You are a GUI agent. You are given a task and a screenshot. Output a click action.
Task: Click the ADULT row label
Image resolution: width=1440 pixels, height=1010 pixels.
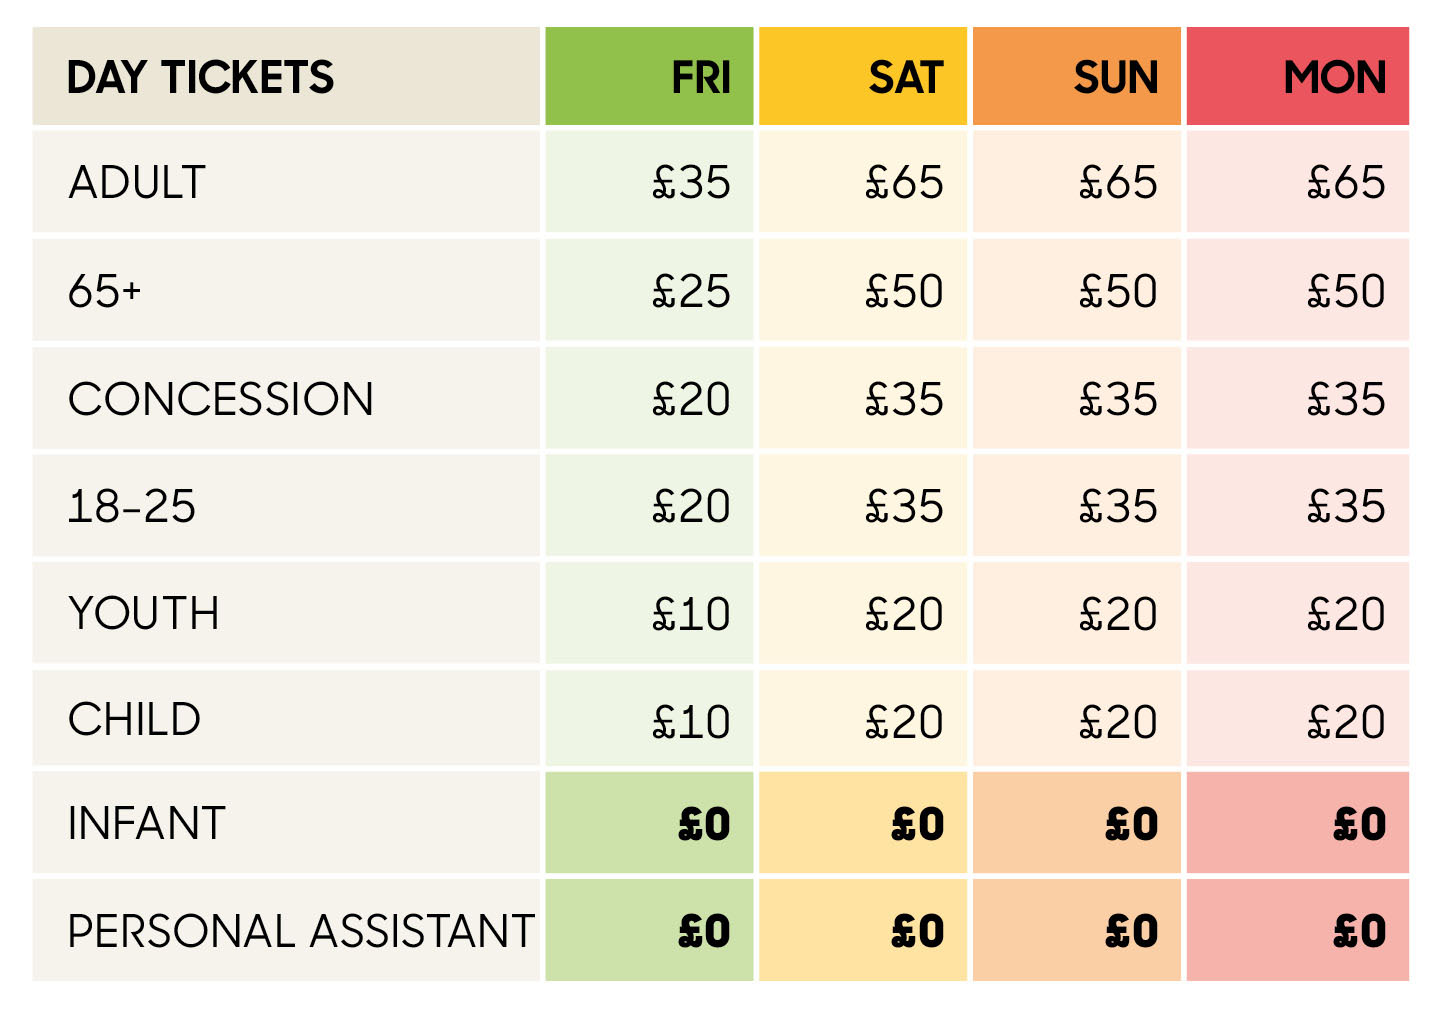pos(137,183)
